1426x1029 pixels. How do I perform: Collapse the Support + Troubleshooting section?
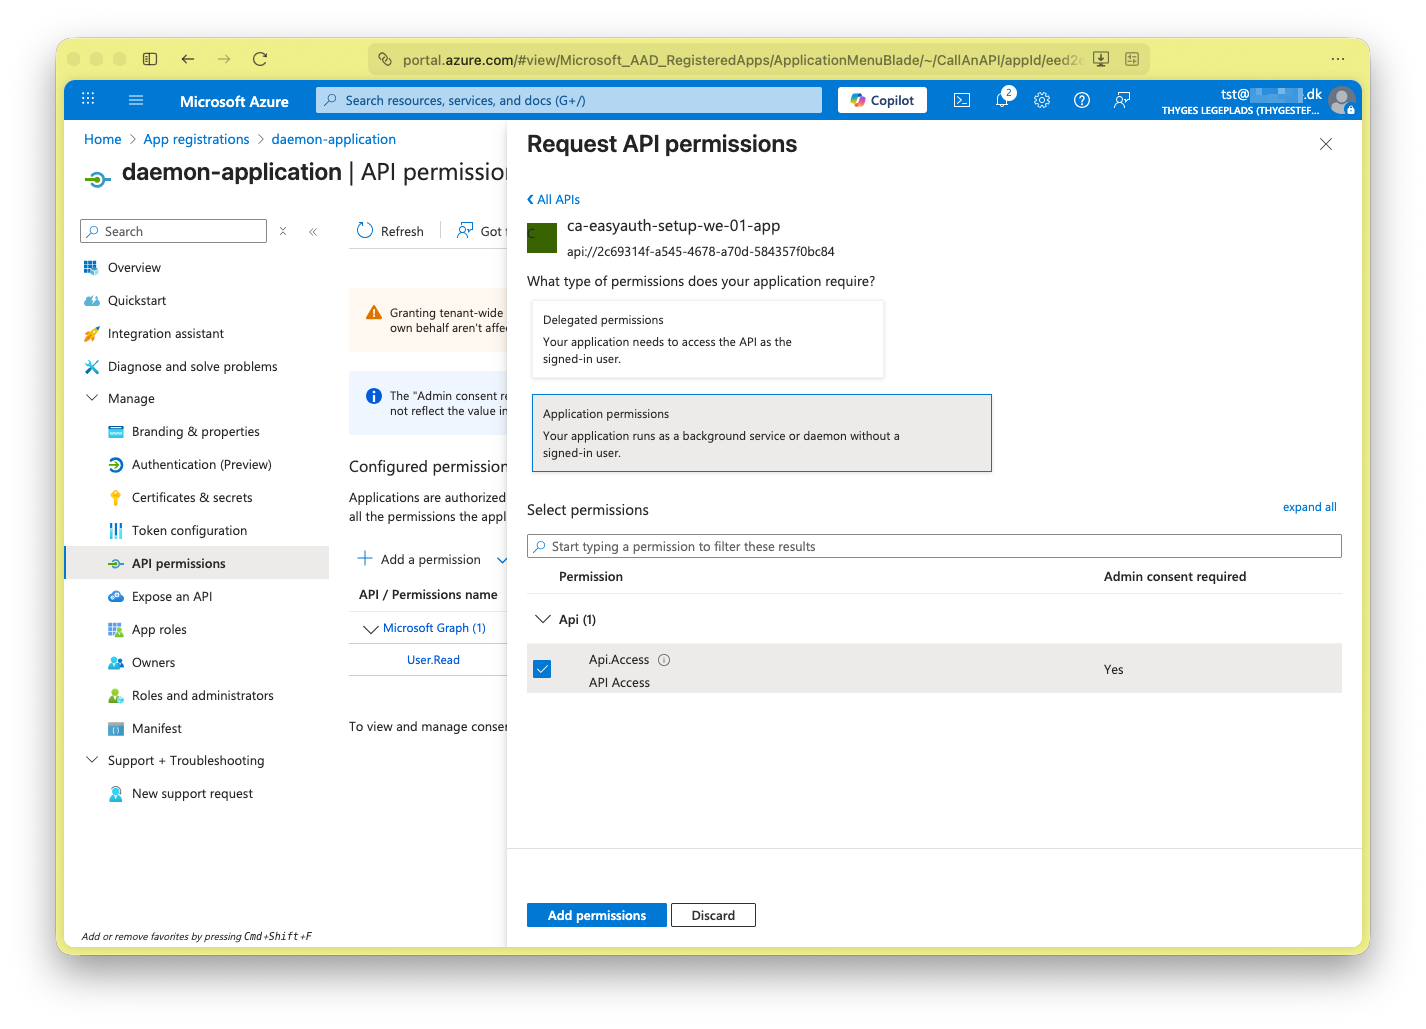[92, 760]
